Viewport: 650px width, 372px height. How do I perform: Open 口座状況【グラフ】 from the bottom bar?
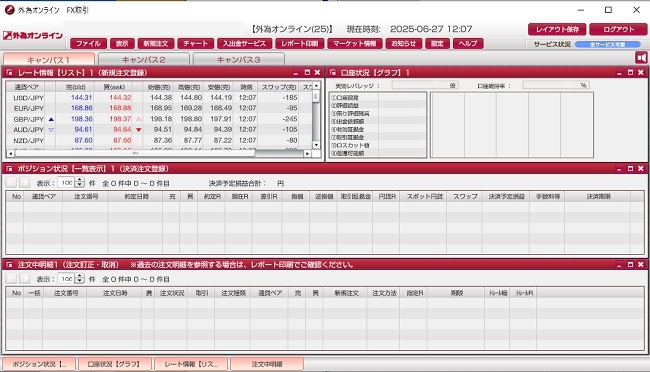click(114, 364)
